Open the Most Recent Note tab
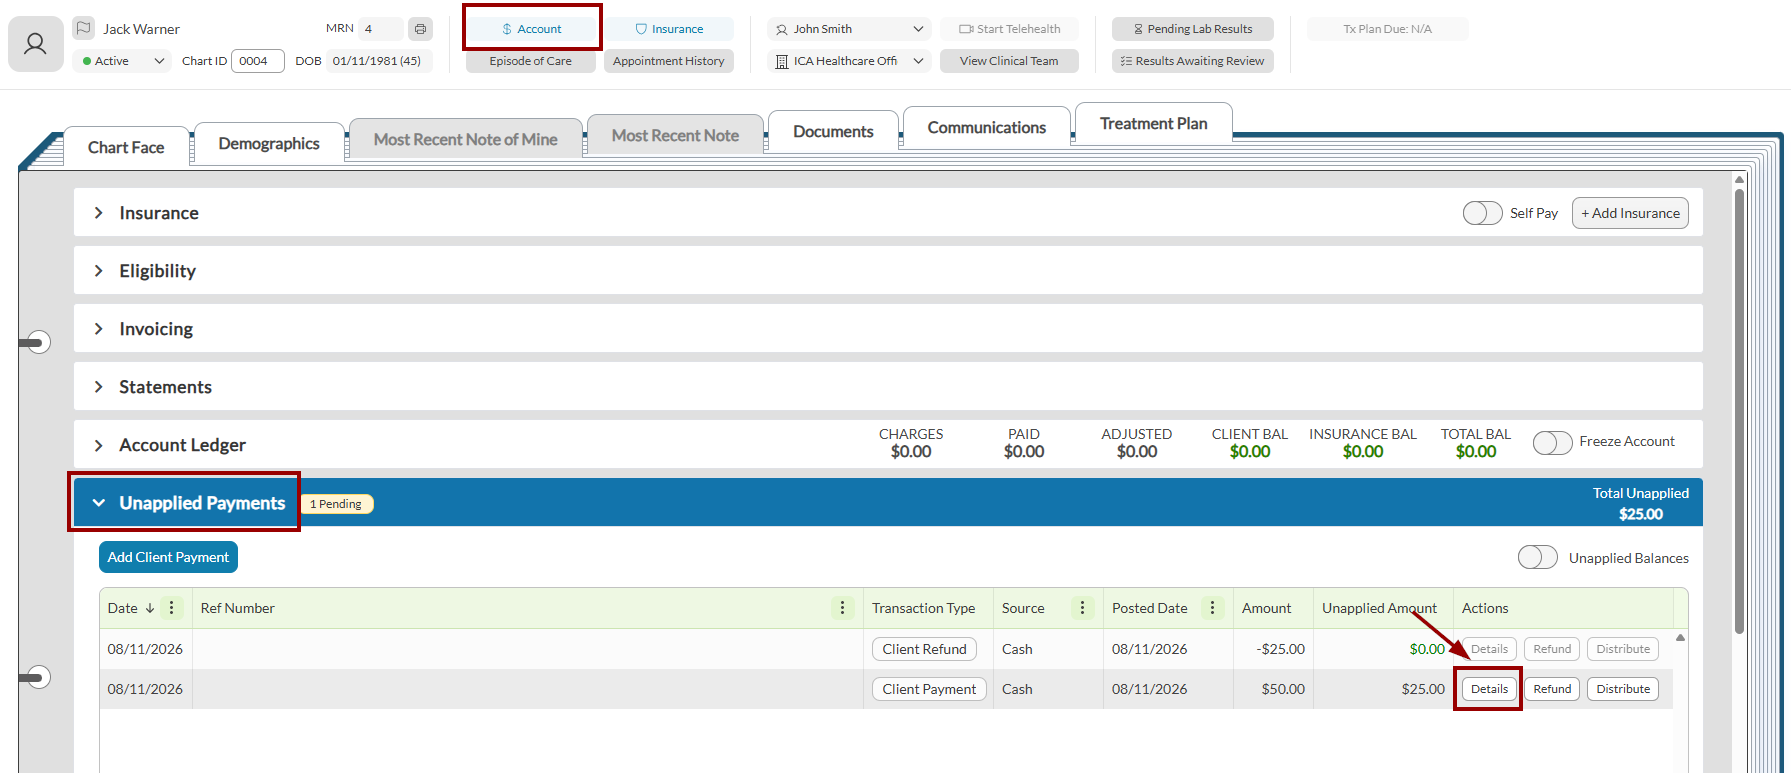 click(675, 135)
